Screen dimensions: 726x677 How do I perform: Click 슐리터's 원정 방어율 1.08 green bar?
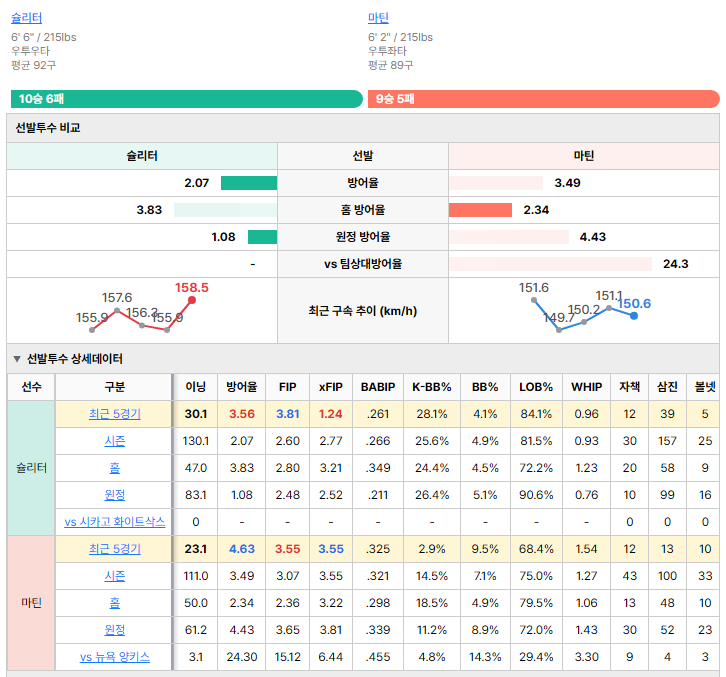263,237
